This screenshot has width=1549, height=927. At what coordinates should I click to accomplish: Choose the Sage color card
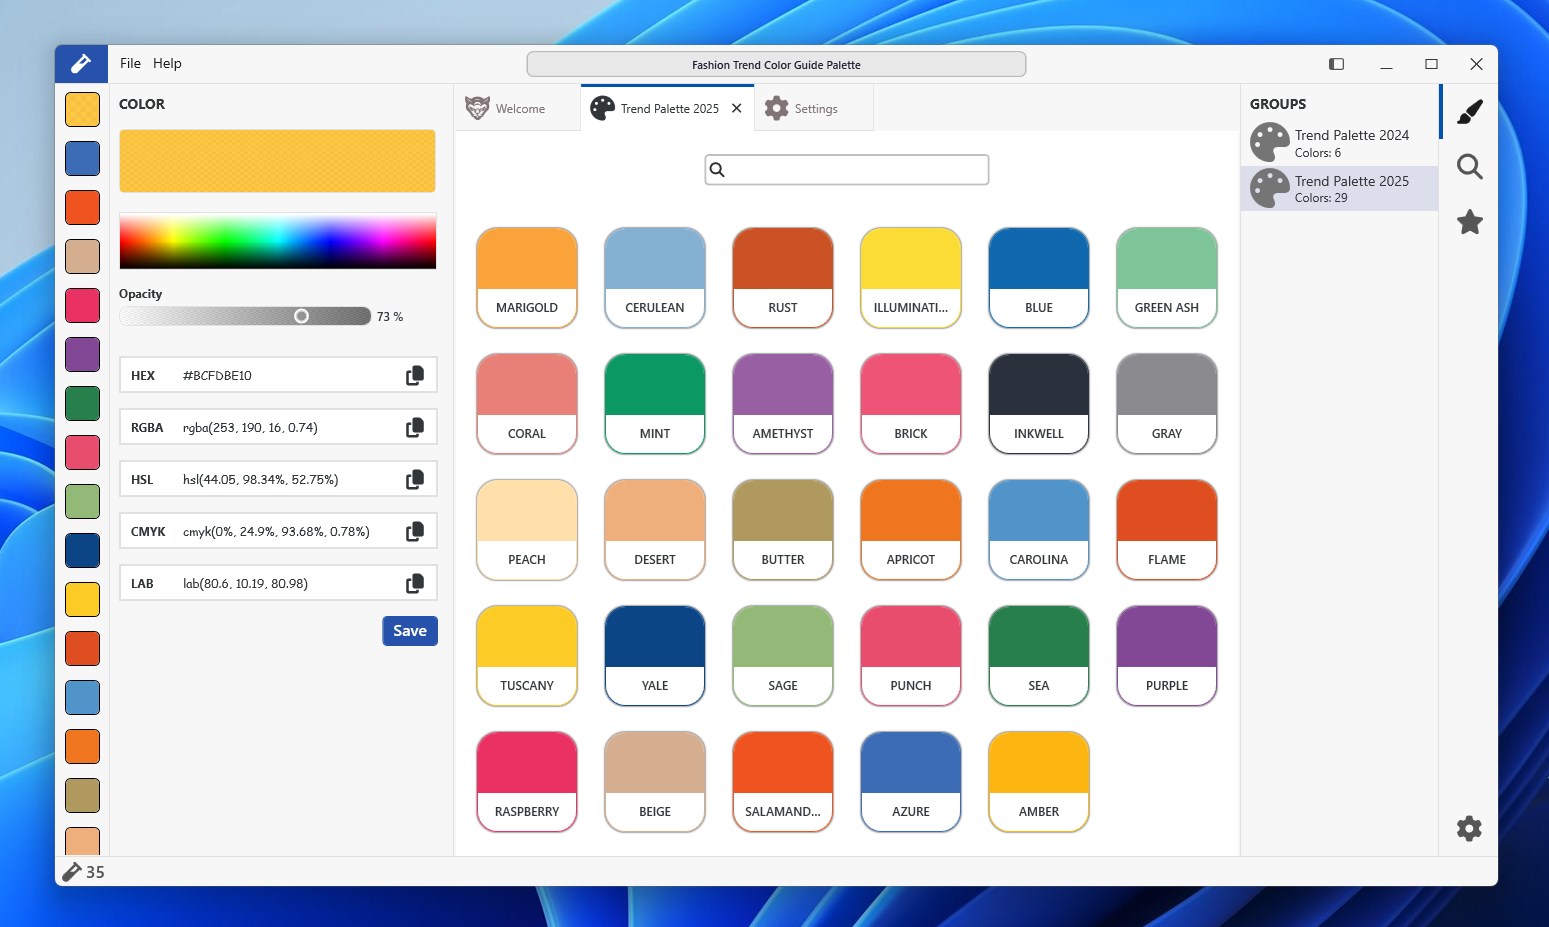(783, 656)
